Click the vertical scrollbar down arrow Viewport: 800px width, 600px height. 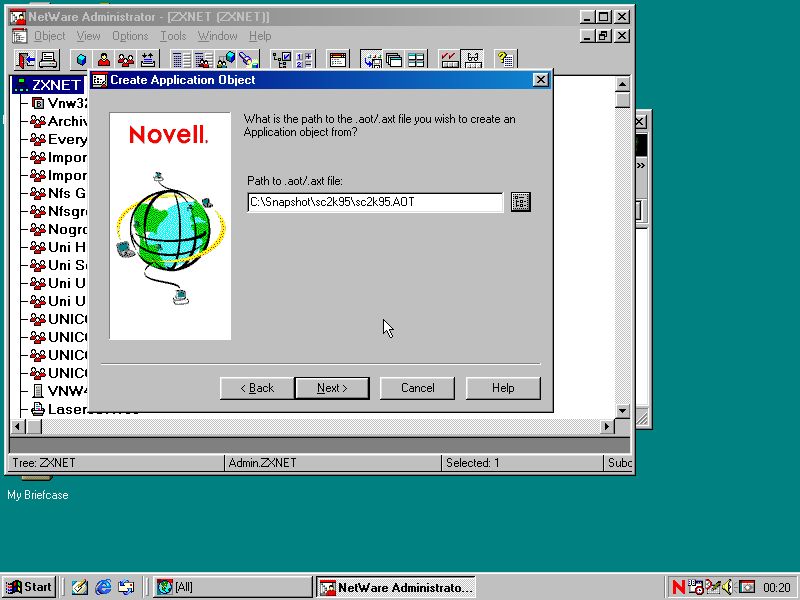pos(622,411)
